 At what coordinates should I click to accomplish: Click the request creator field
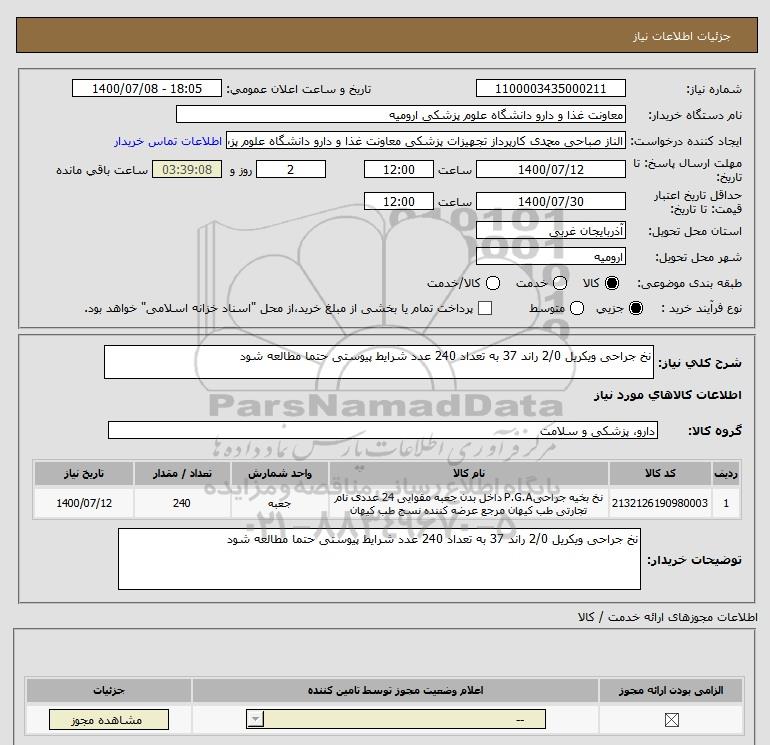click(x=426, y=141)
